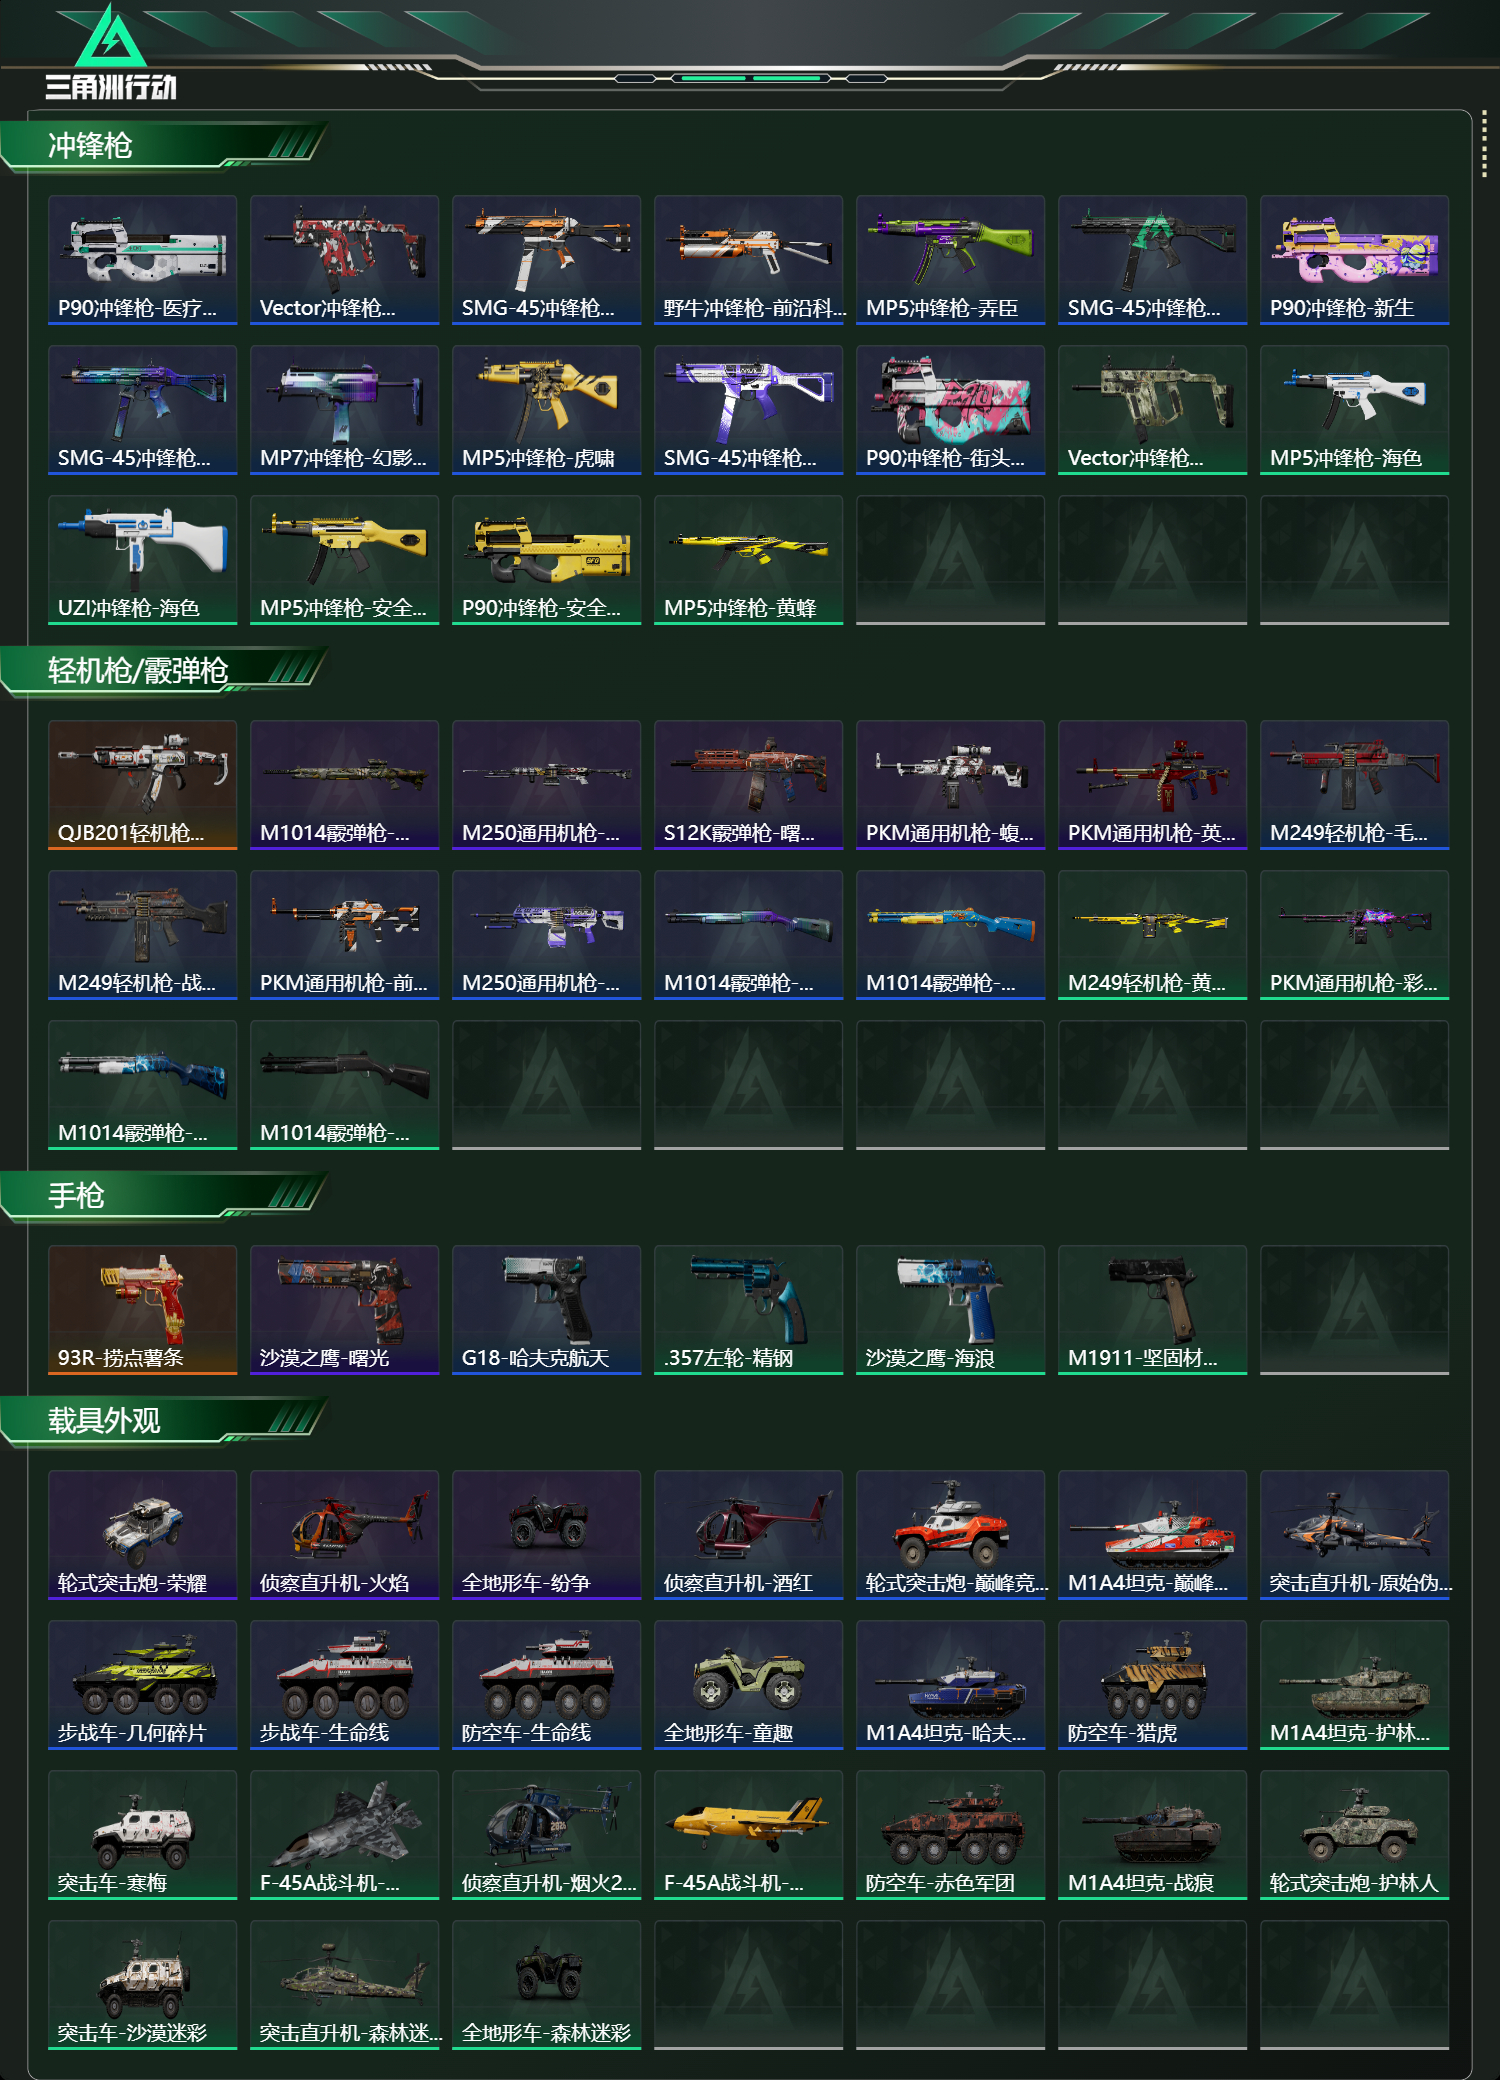Choose the .357左轮-精钢 revolver
Screen dimensions: 1500x2080
[x=748, y=1310]
